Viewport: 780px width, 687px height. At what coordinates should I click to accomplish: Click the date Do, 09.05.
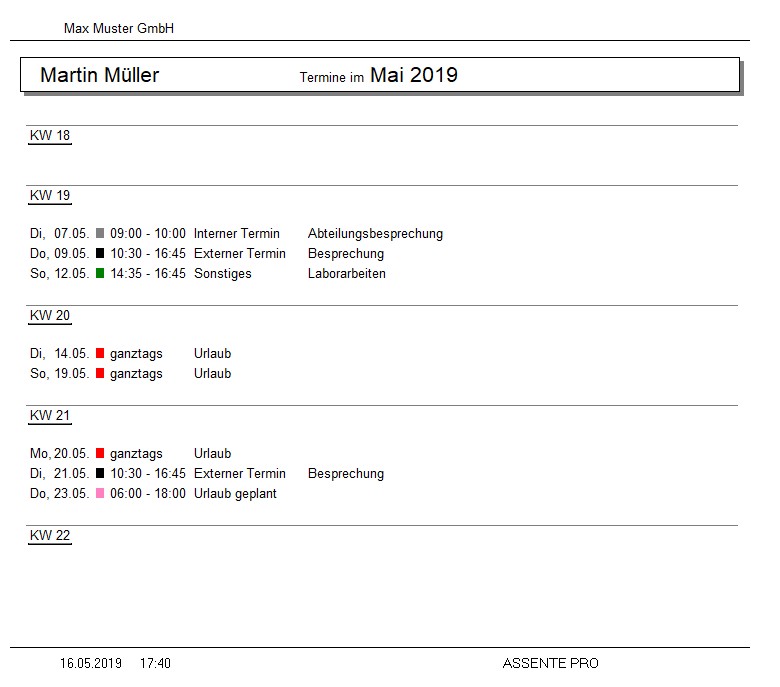(x=60, y=254)
